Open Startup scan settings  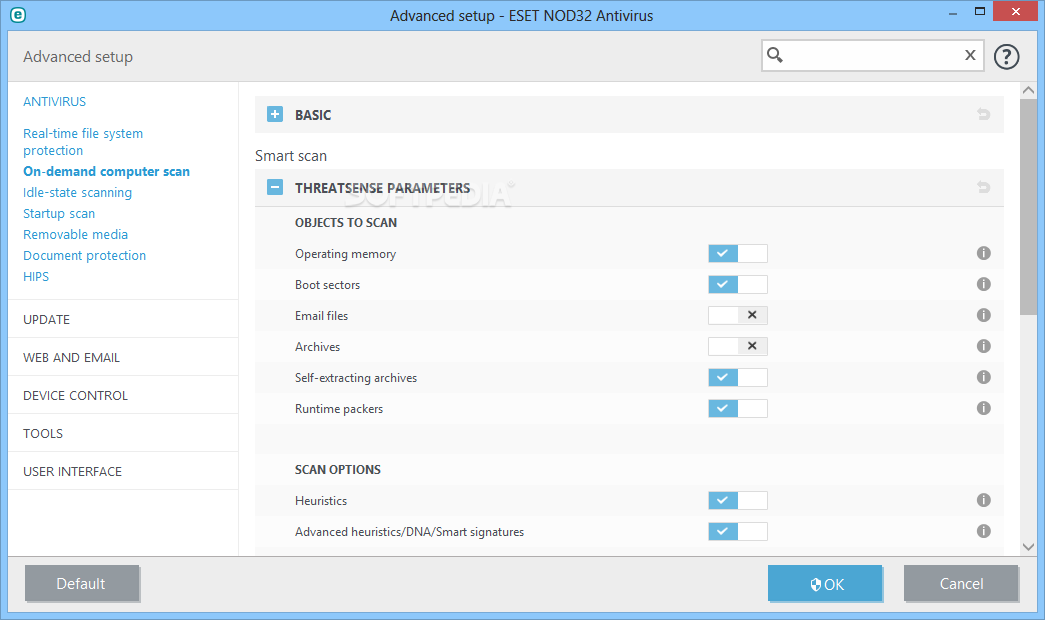tap(59, 213)
